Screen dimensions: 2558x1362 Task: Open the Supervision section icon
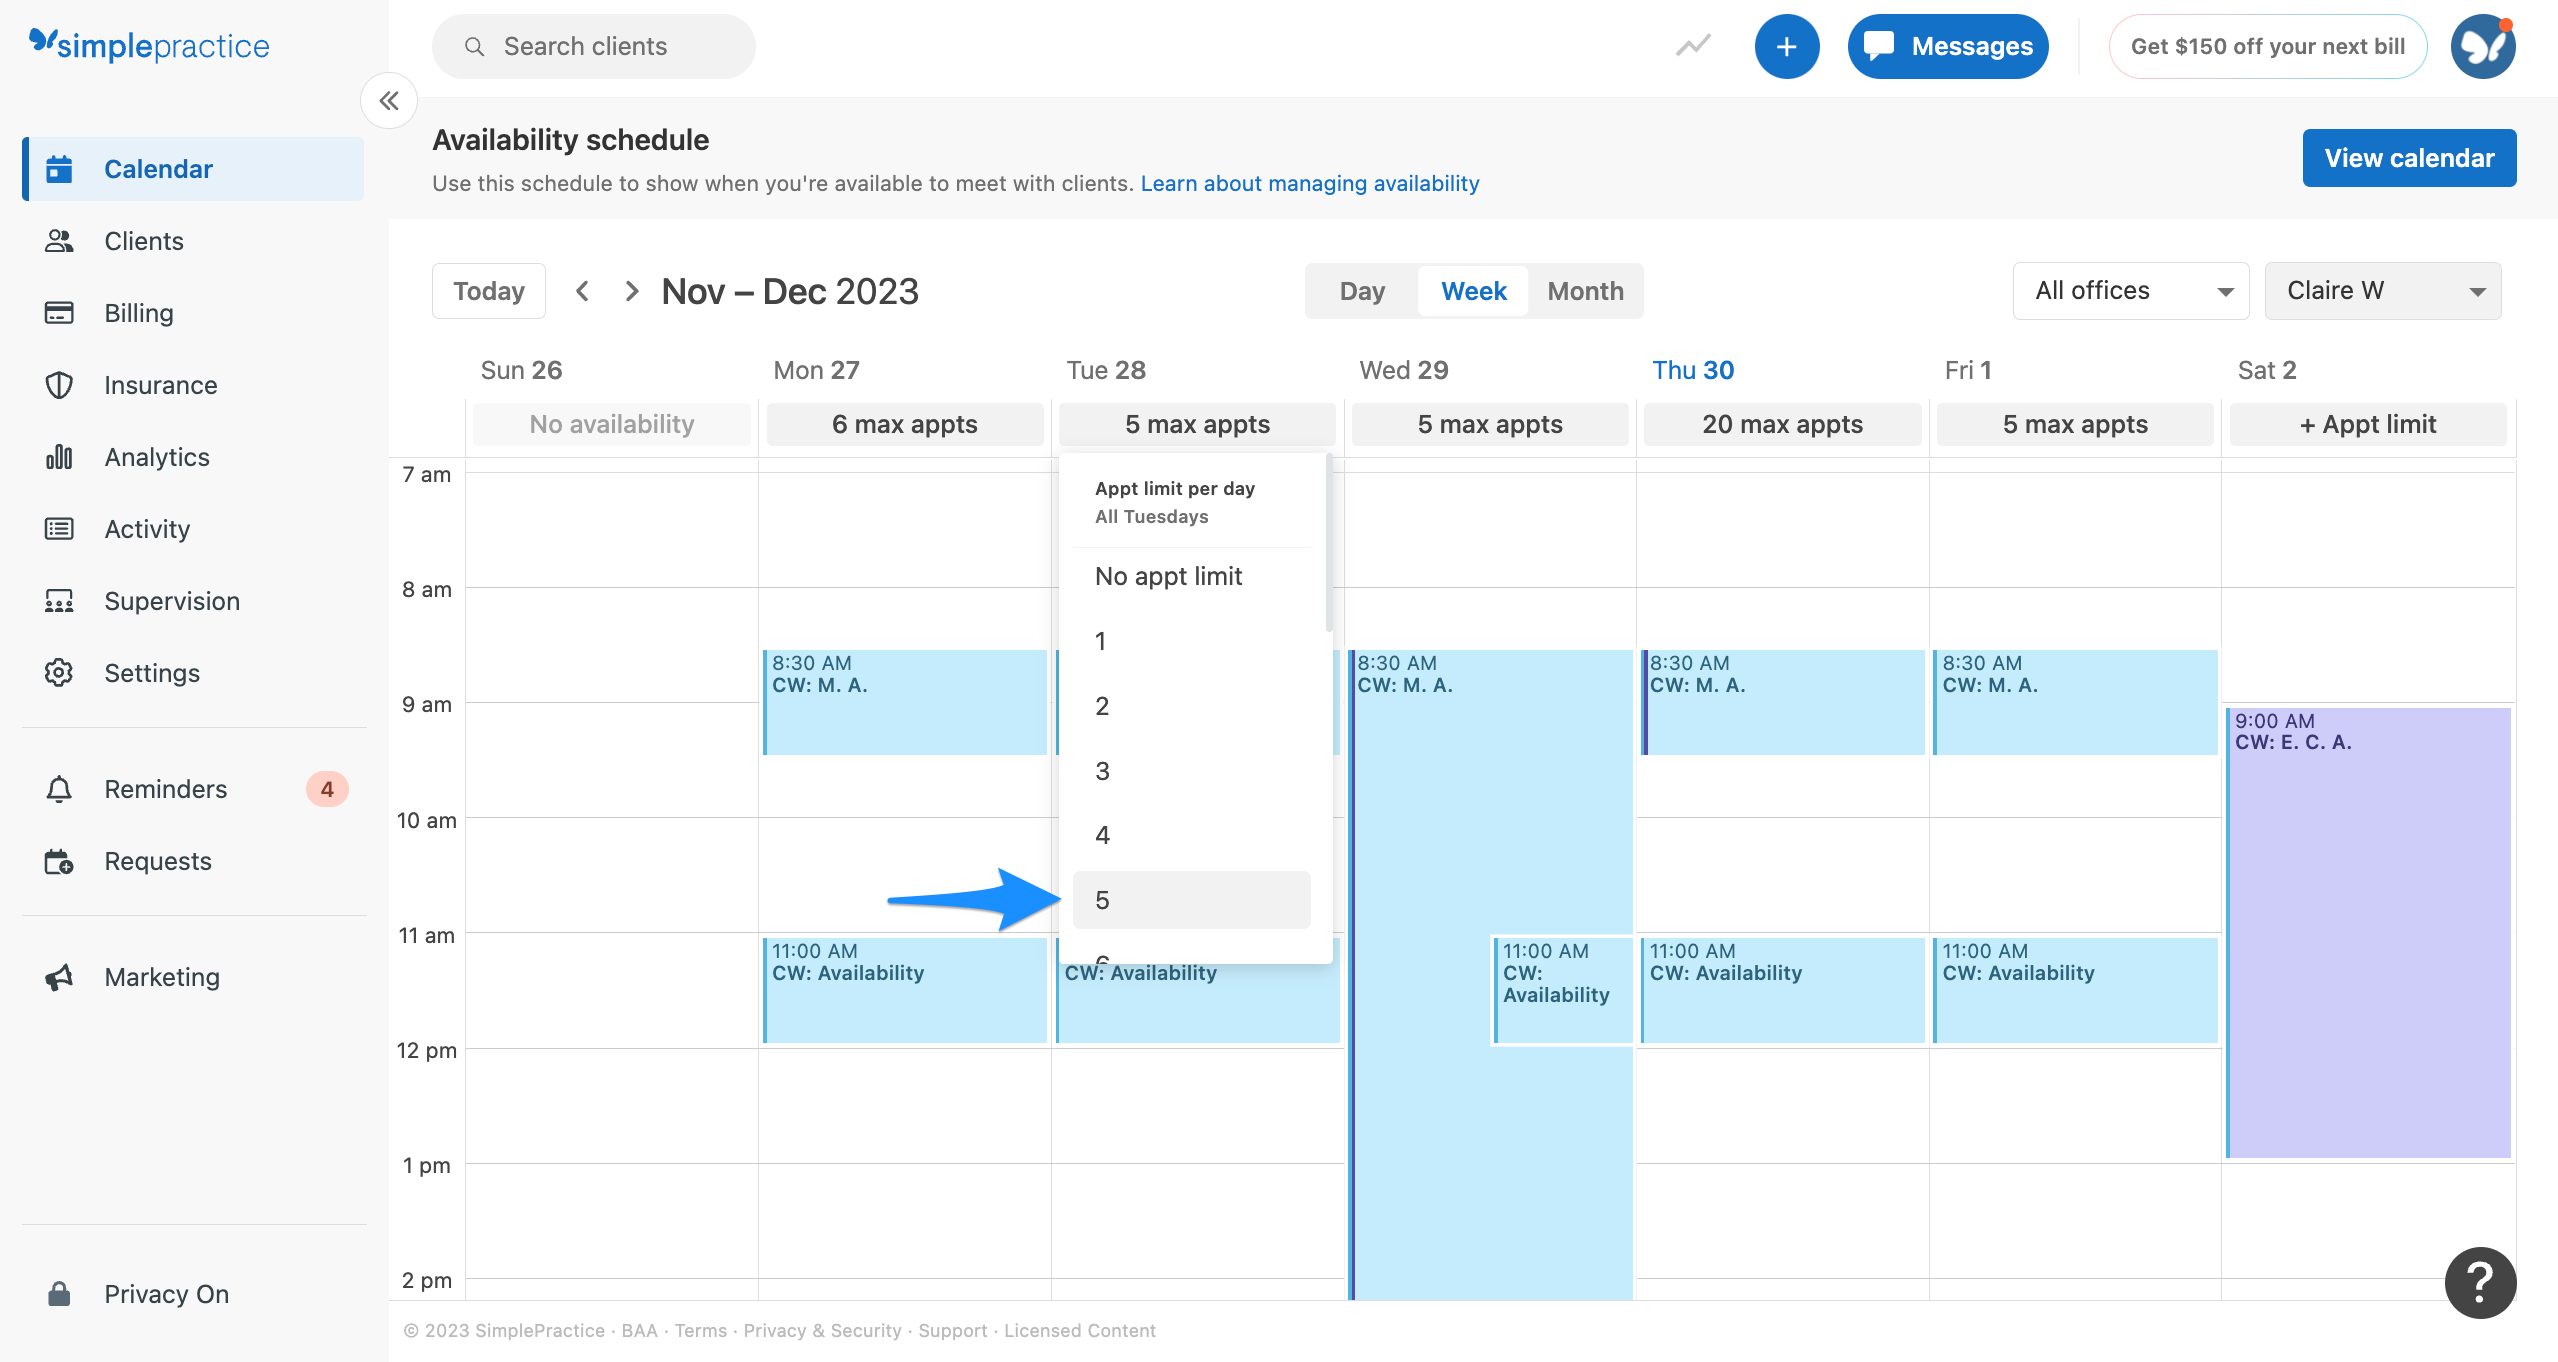pyautogui.click(x=59, y=600)
